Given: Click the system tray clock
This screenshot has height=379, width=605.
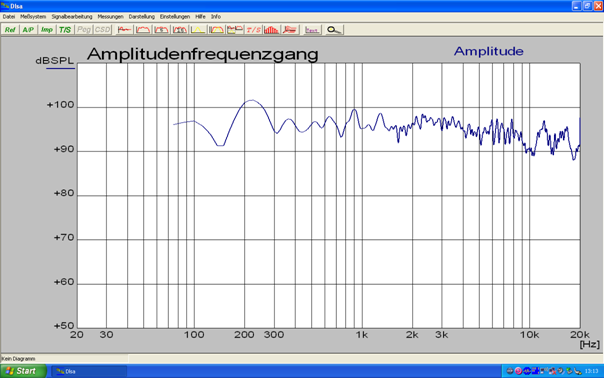Looking at the screenshot, I should click(x=591, y=371).
